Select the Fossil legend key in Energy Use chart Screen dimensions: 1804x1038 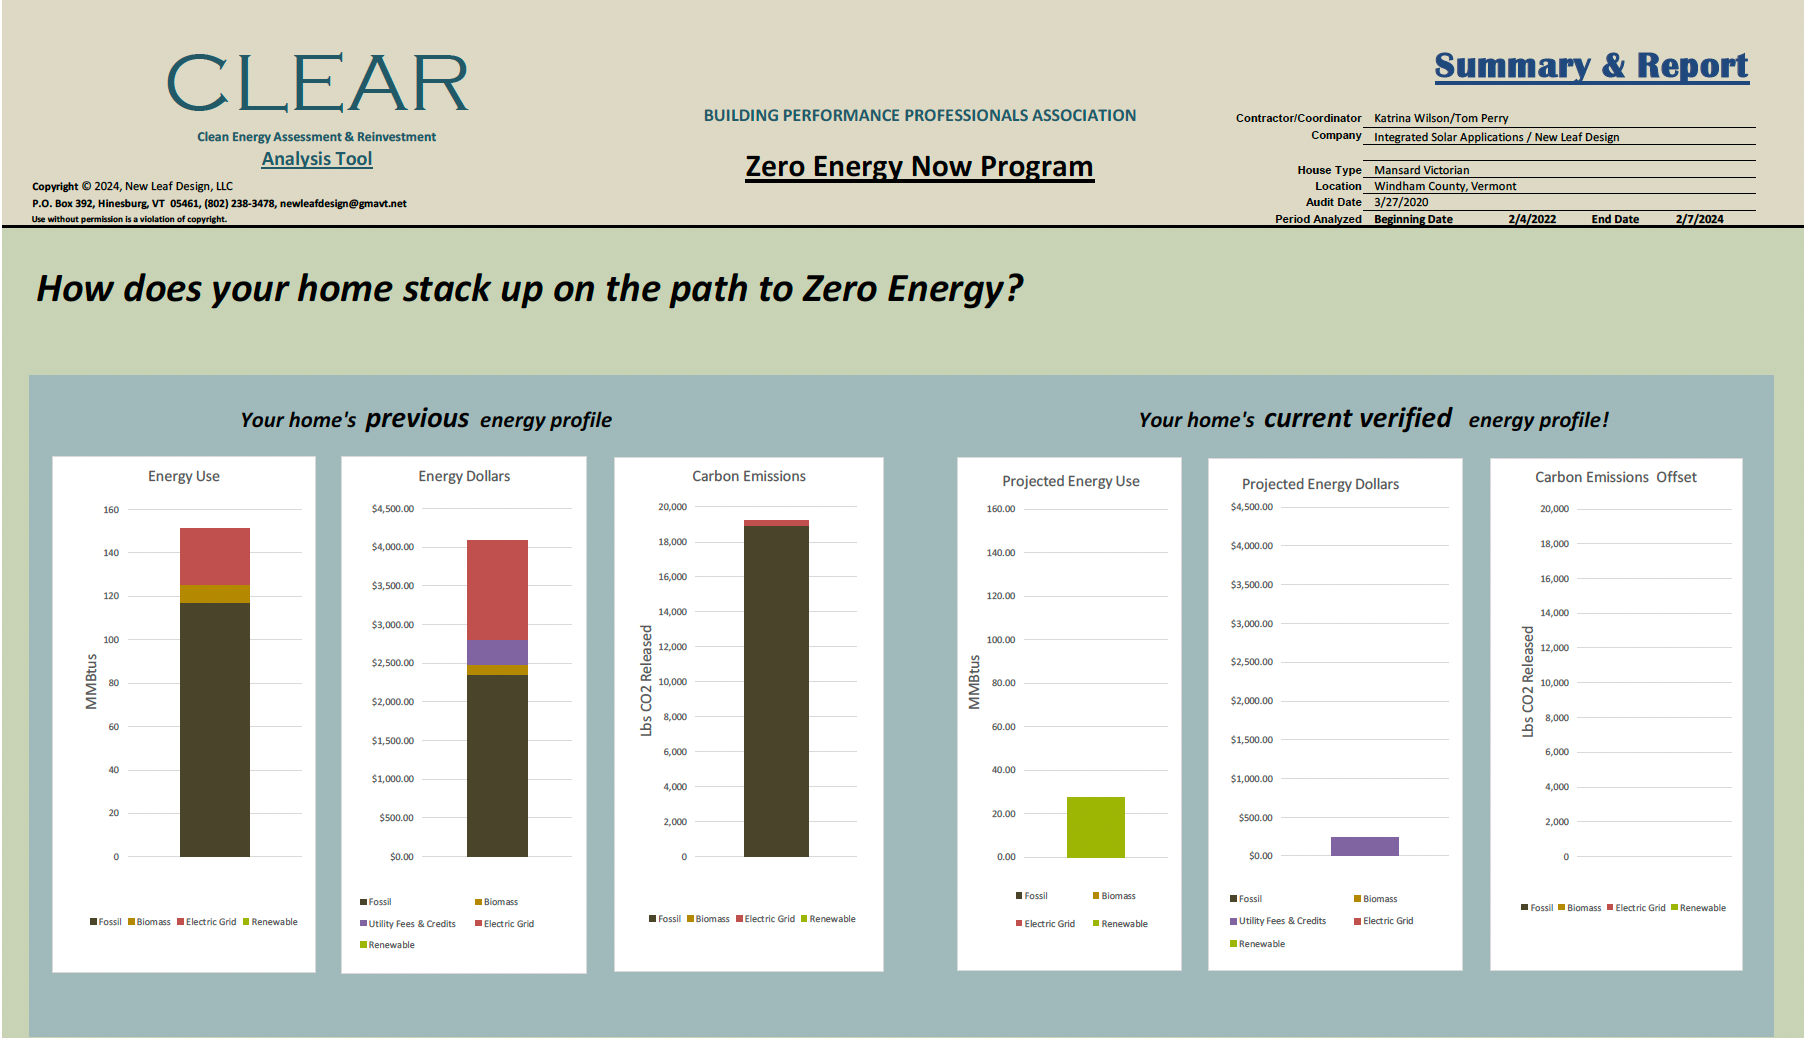(x=107, y=922)
